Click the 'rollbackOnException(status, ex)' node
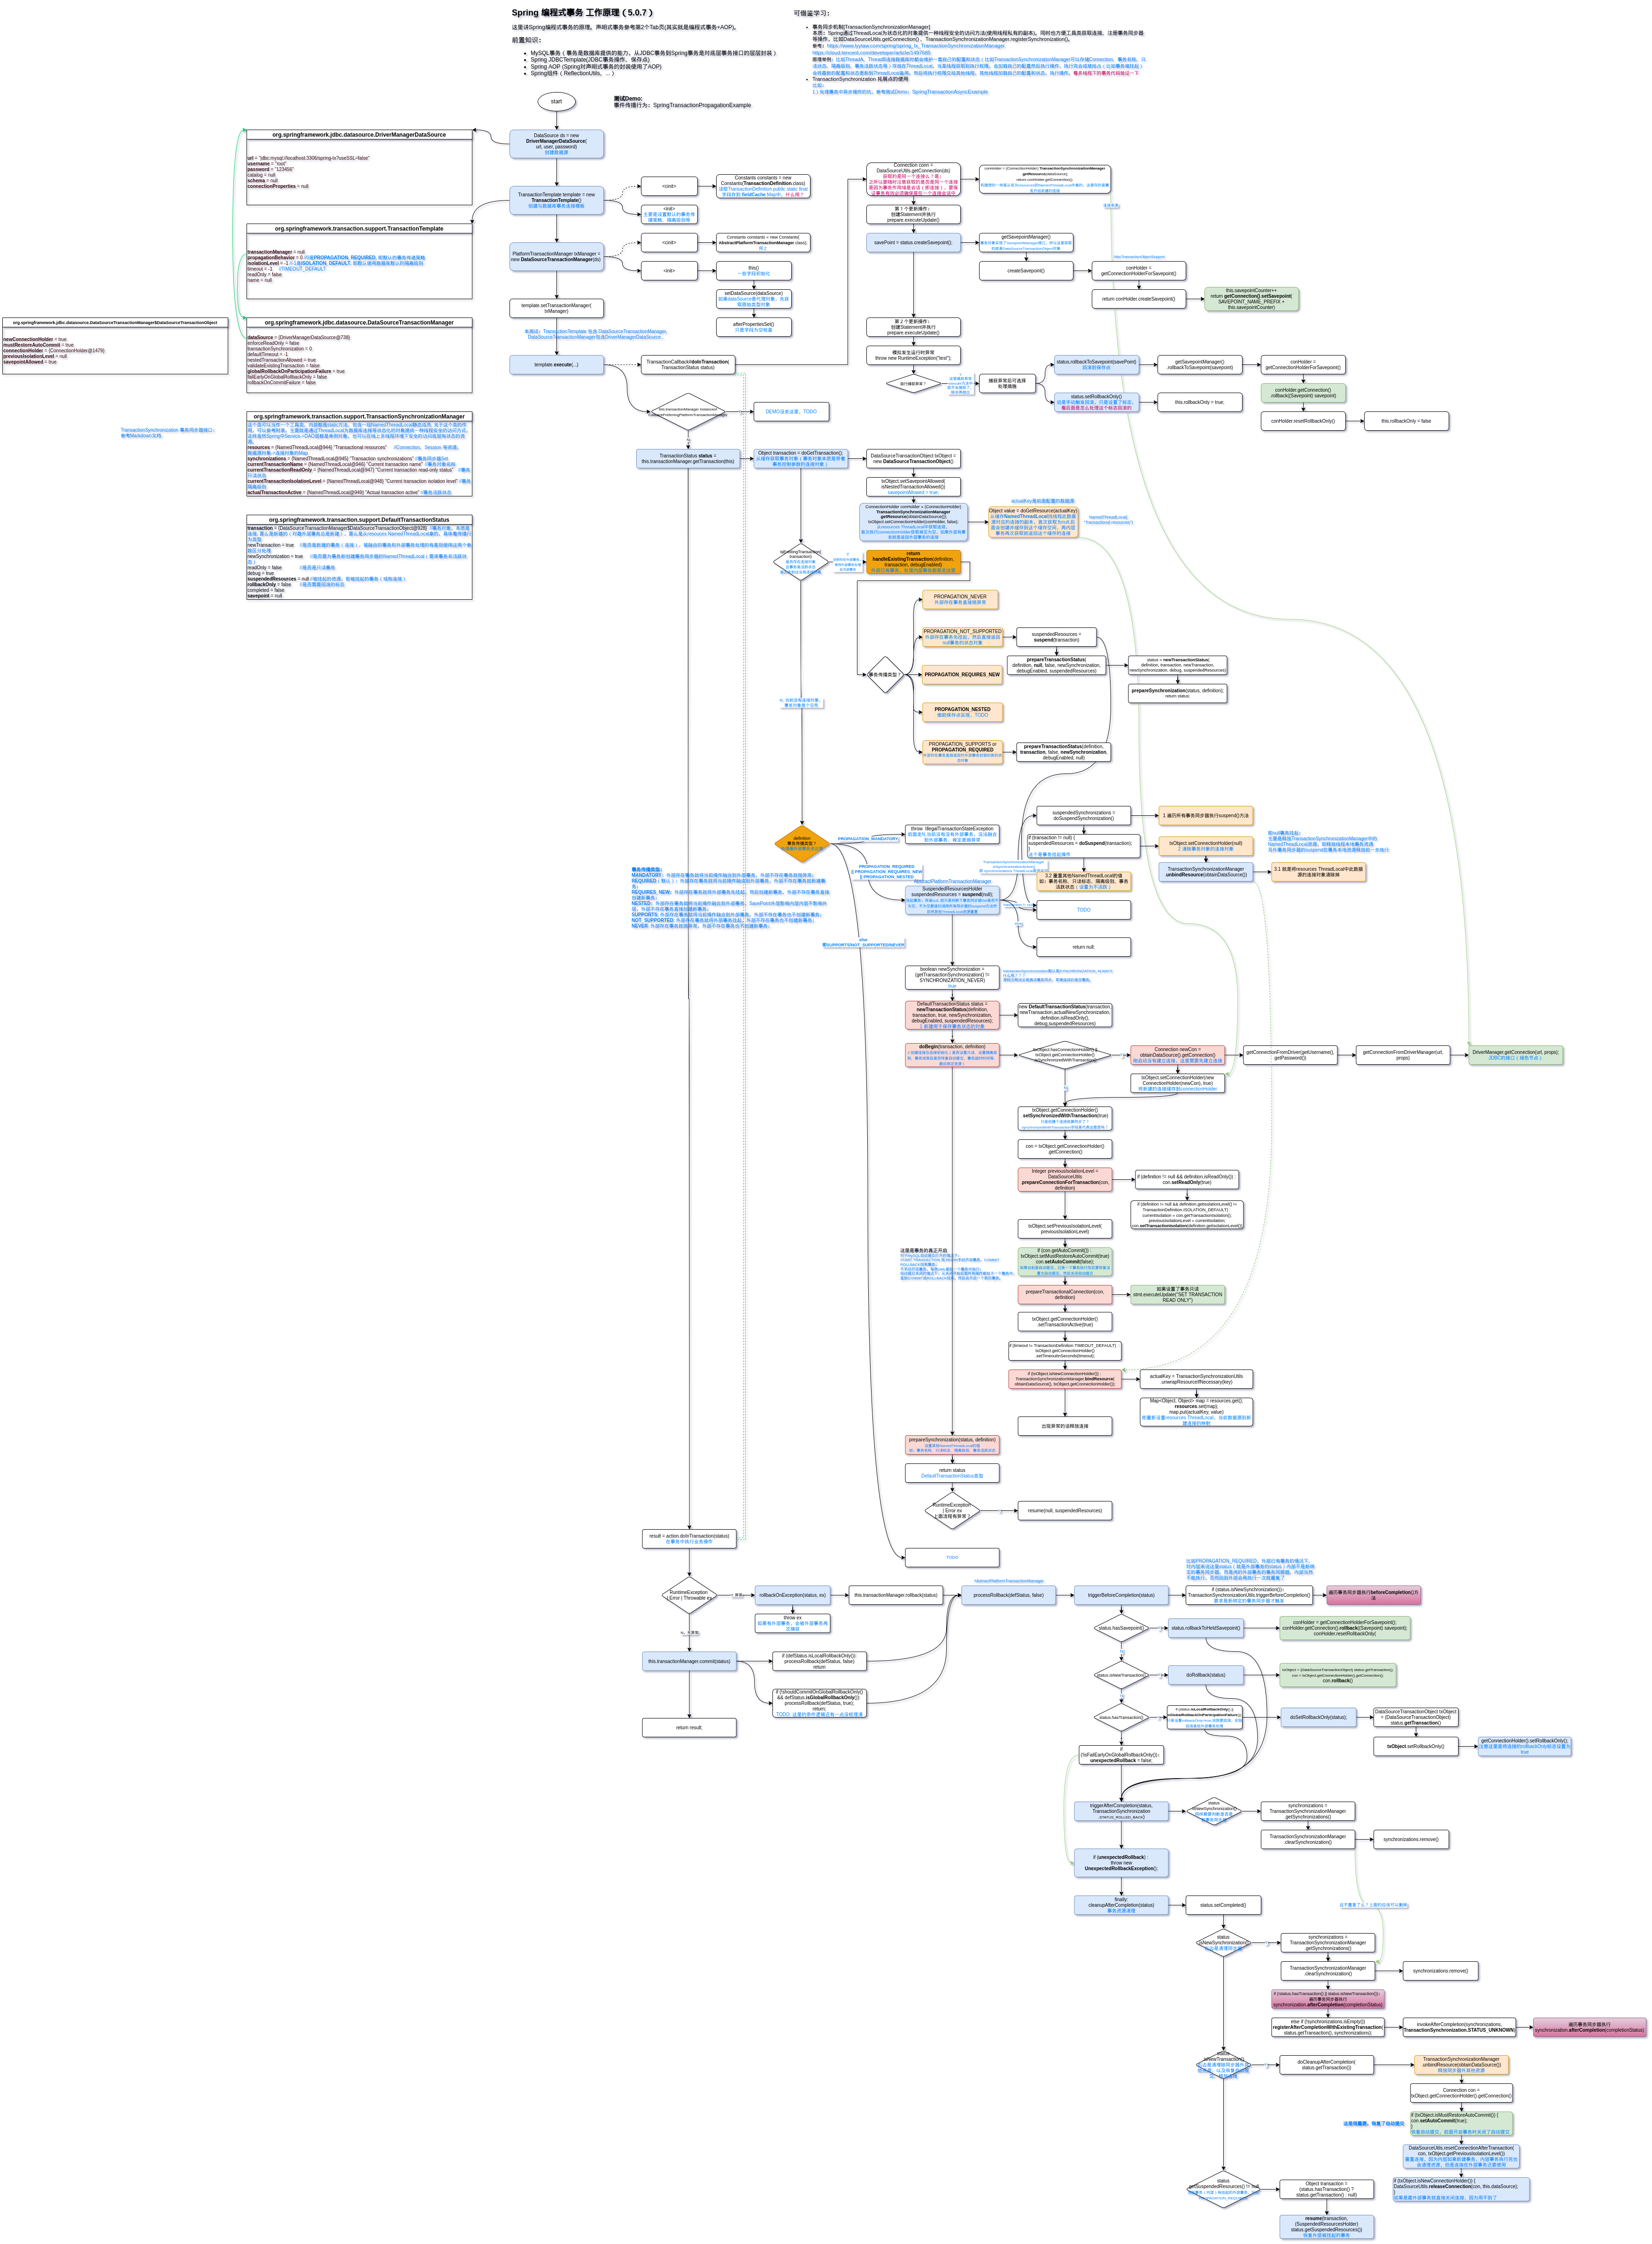Screen dimensions: 1652x2244 [x=792, y=1595]
